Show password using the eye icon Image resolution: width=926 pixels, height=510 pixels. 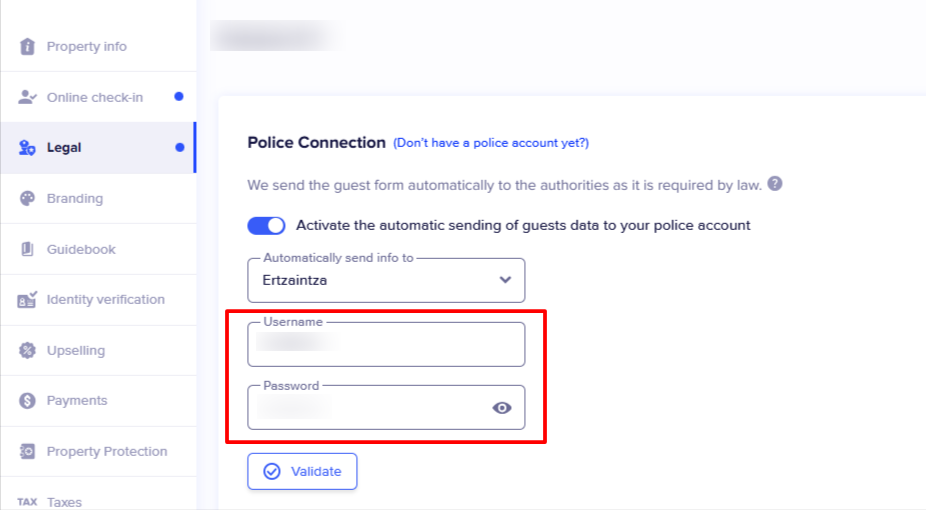[502, 407]
